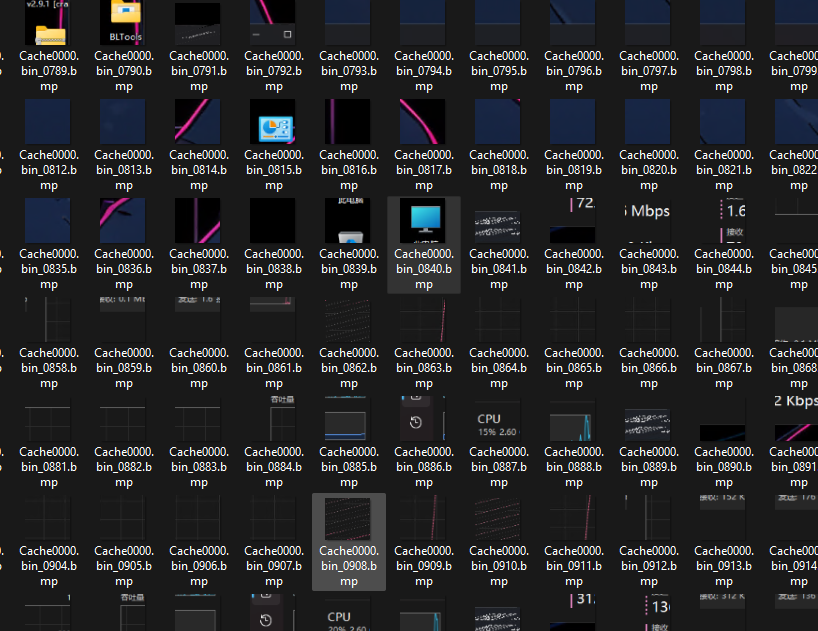The image size is (818, 631).
Task: Click the blue graph thumbnail bin_0888.bmp
Action: point(574,418)
